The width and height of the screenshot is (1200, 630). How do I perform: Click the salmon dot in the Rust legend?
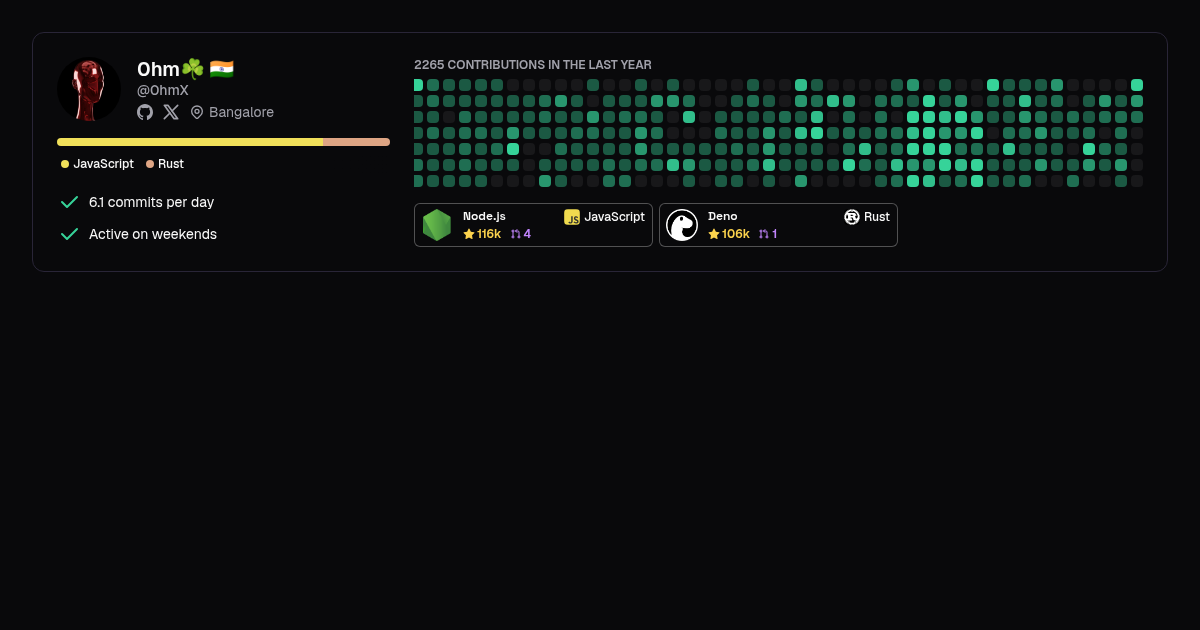point(150,164)
